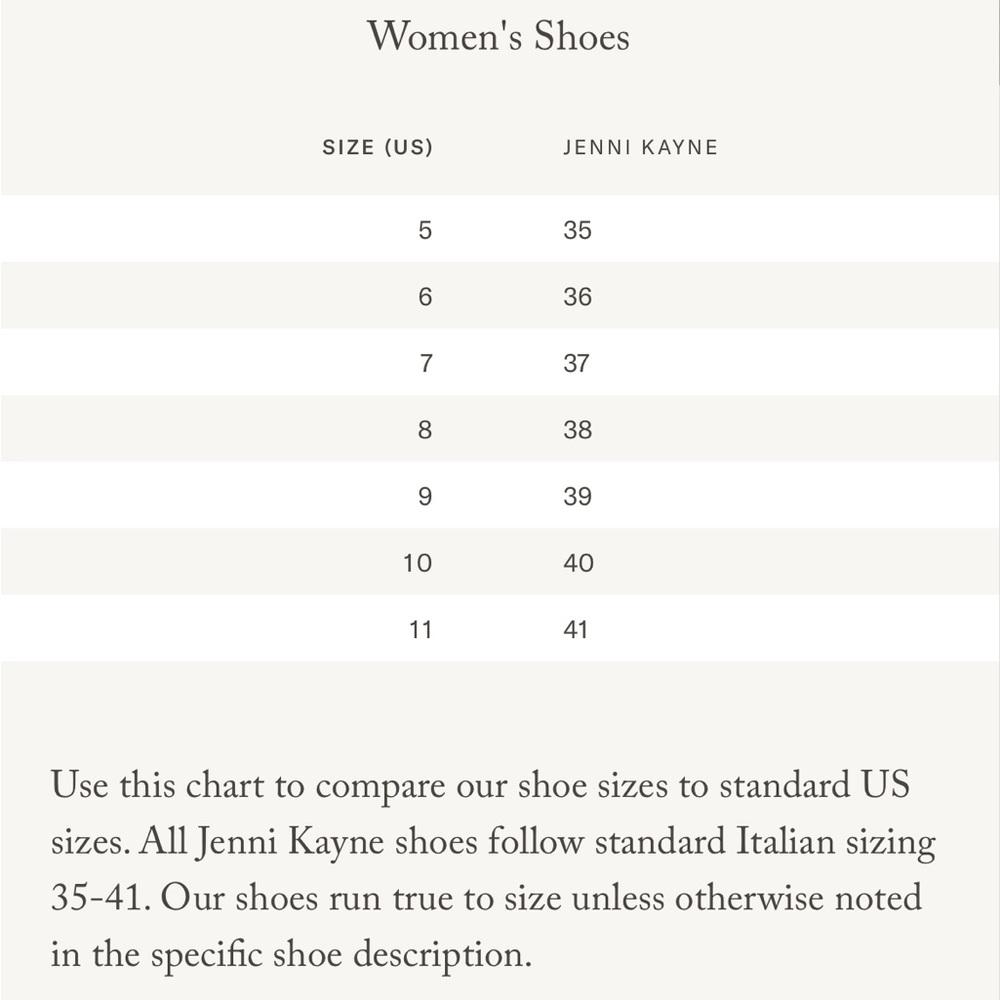
Task: Click the US size 7 cell
Action: click(426, 363)
